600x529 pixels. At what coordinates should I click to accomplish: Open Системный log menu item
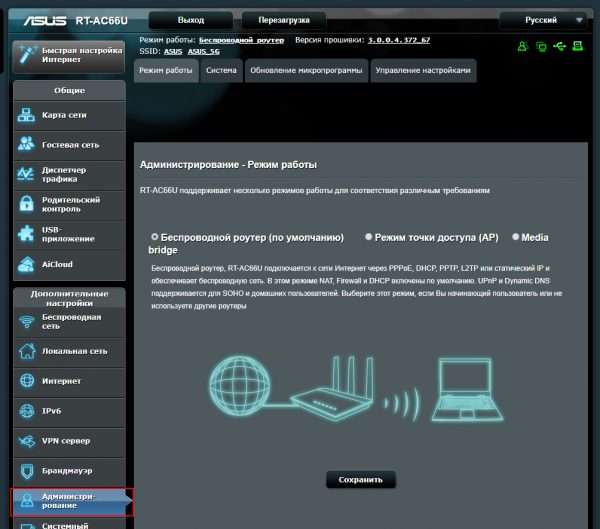click(x=69, y=524)
